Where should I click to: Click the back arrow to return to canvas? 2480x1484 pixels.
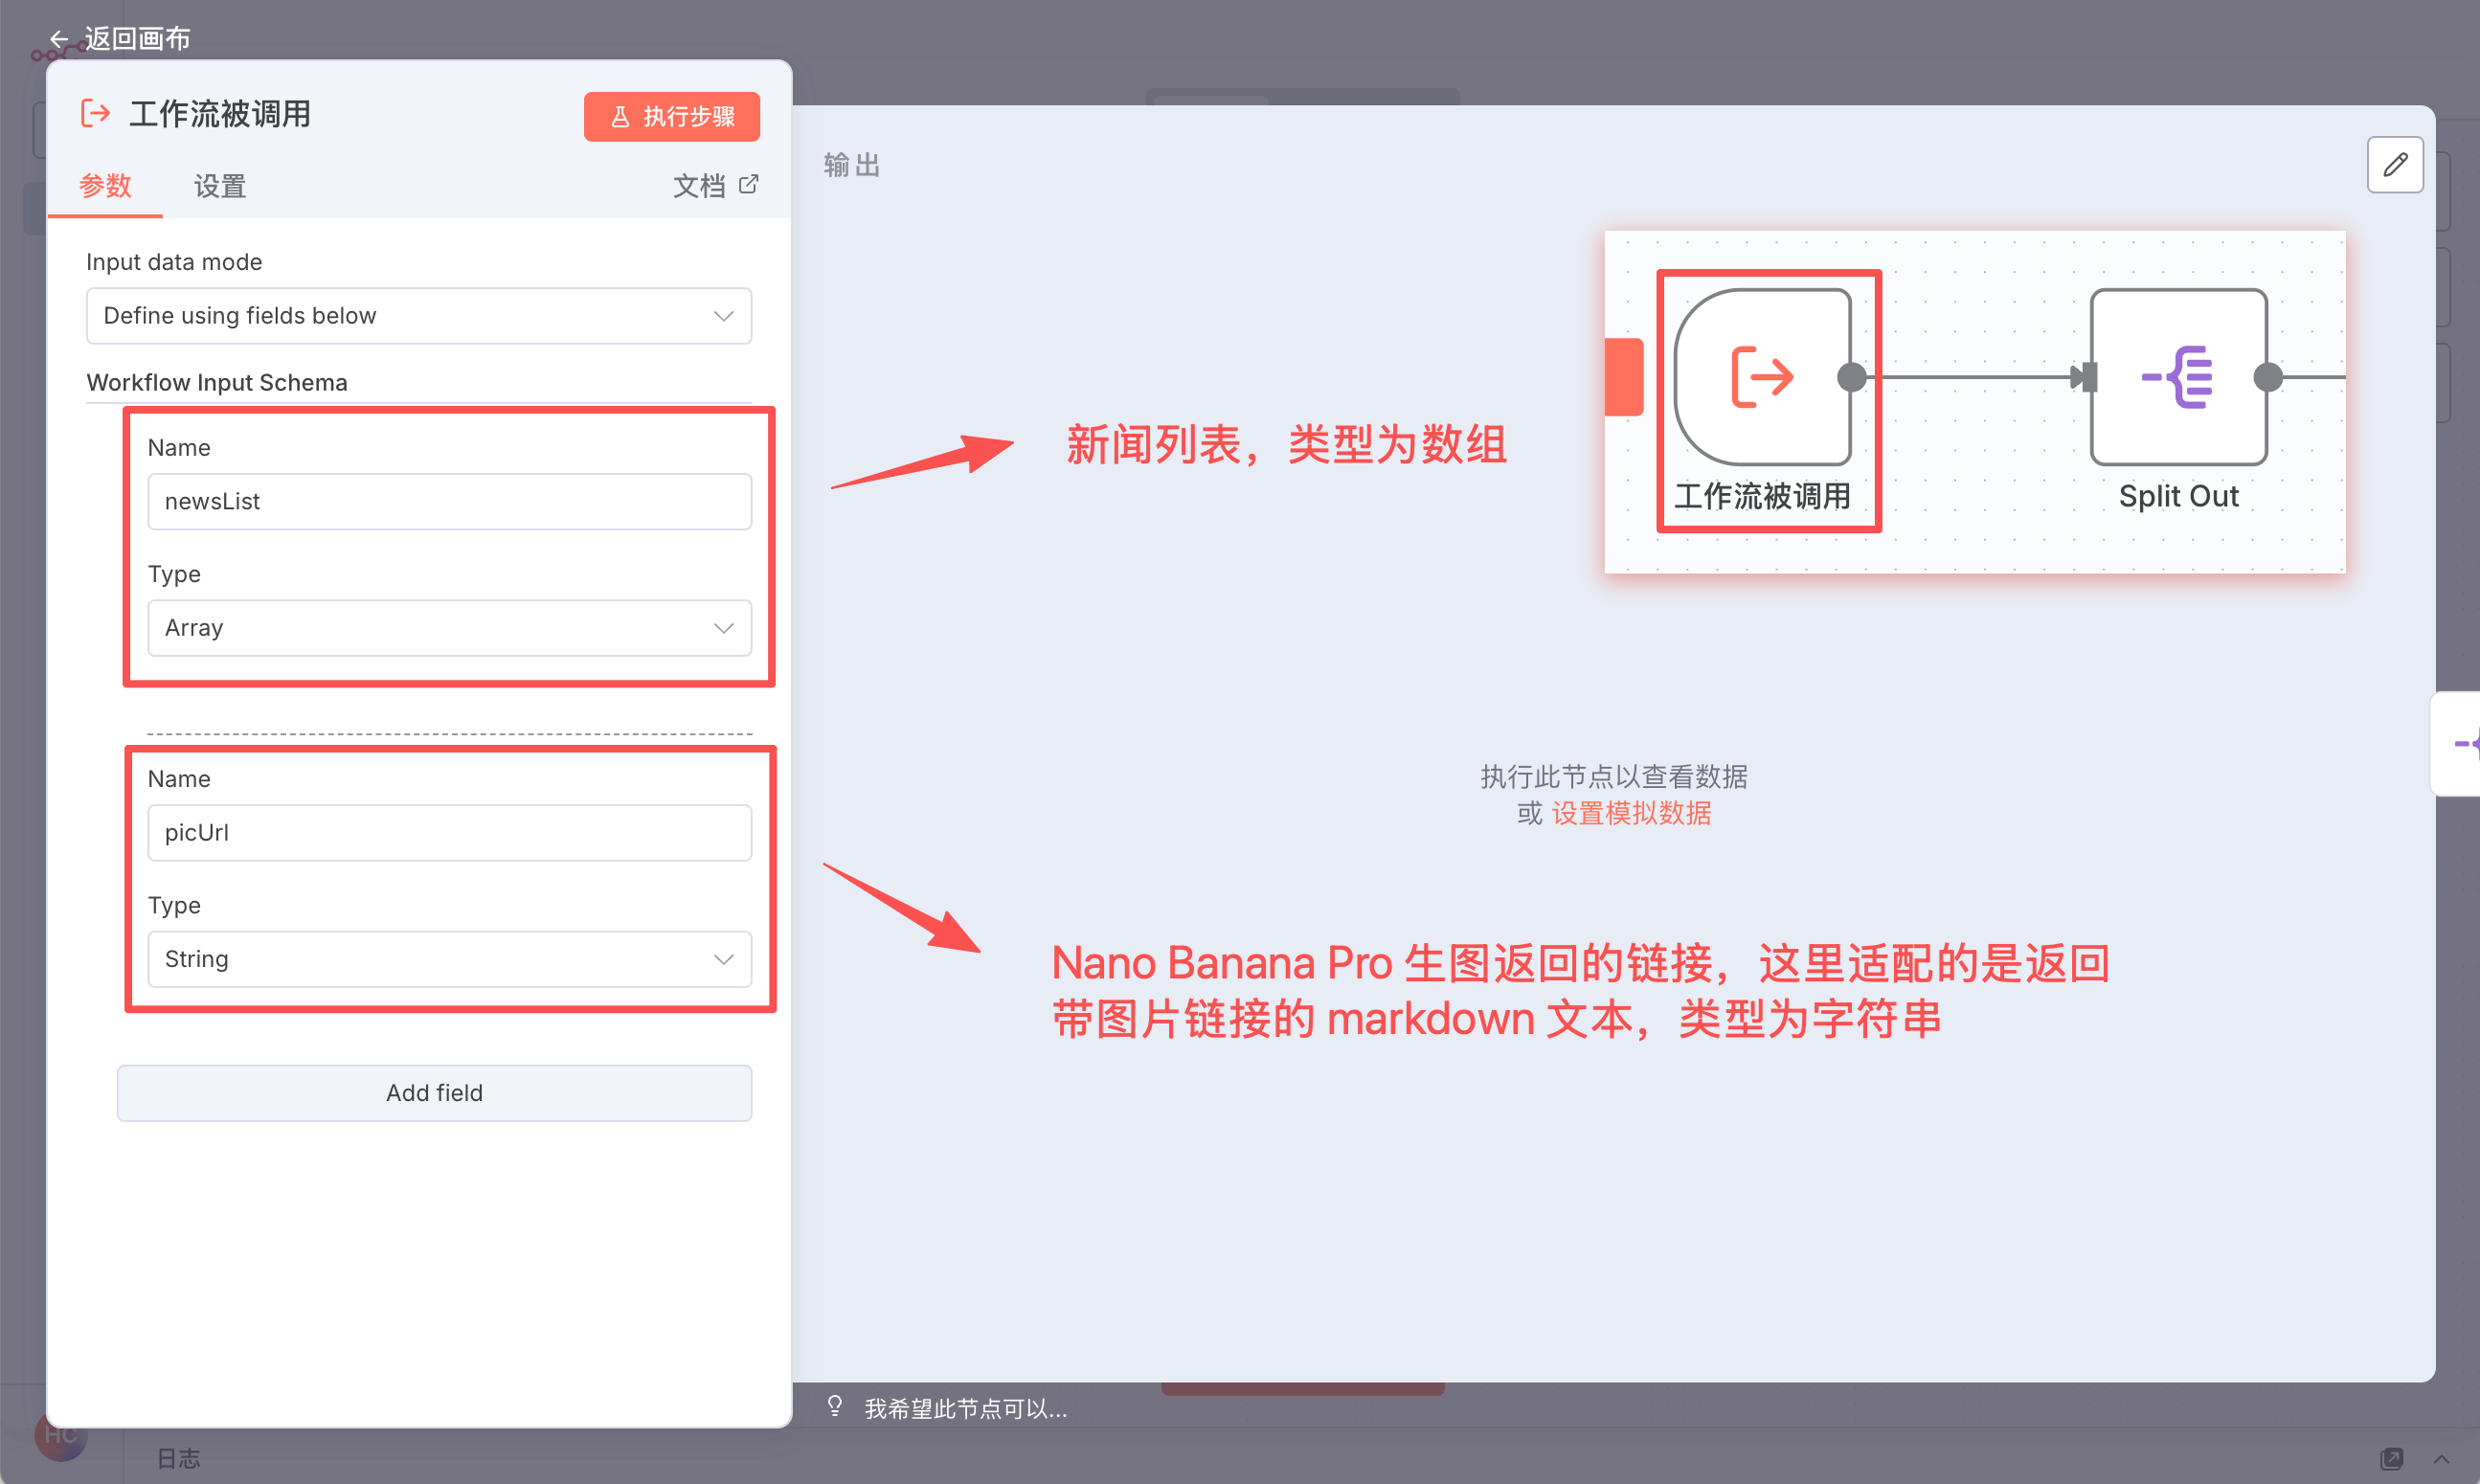coord(60,39)
